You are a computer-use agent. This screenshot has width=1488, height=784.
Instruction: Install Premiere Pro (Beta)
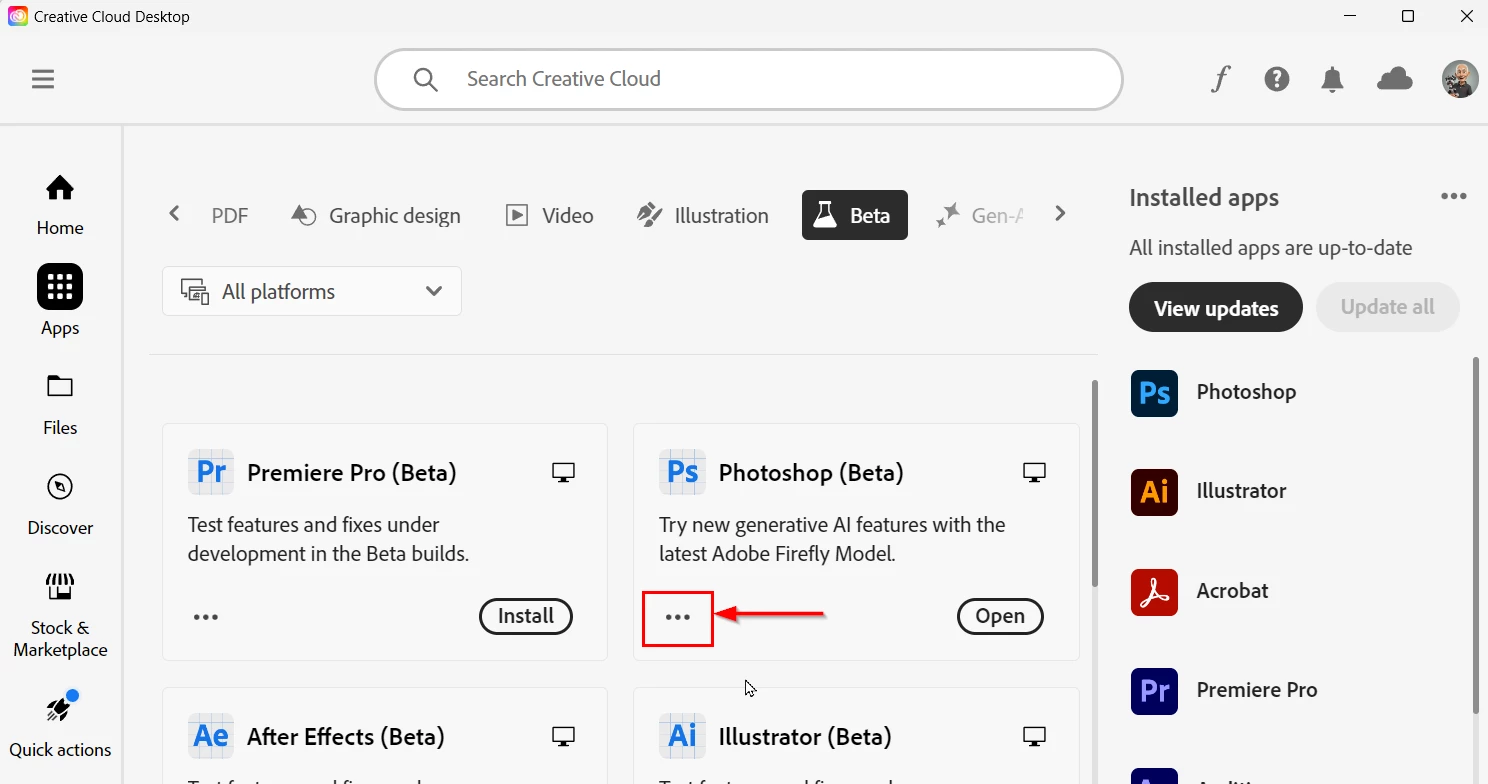[x=526, y=617]
